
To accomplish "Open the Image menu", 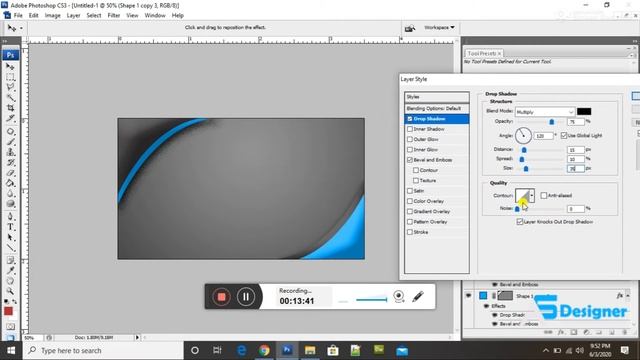I will coord(53,15).
